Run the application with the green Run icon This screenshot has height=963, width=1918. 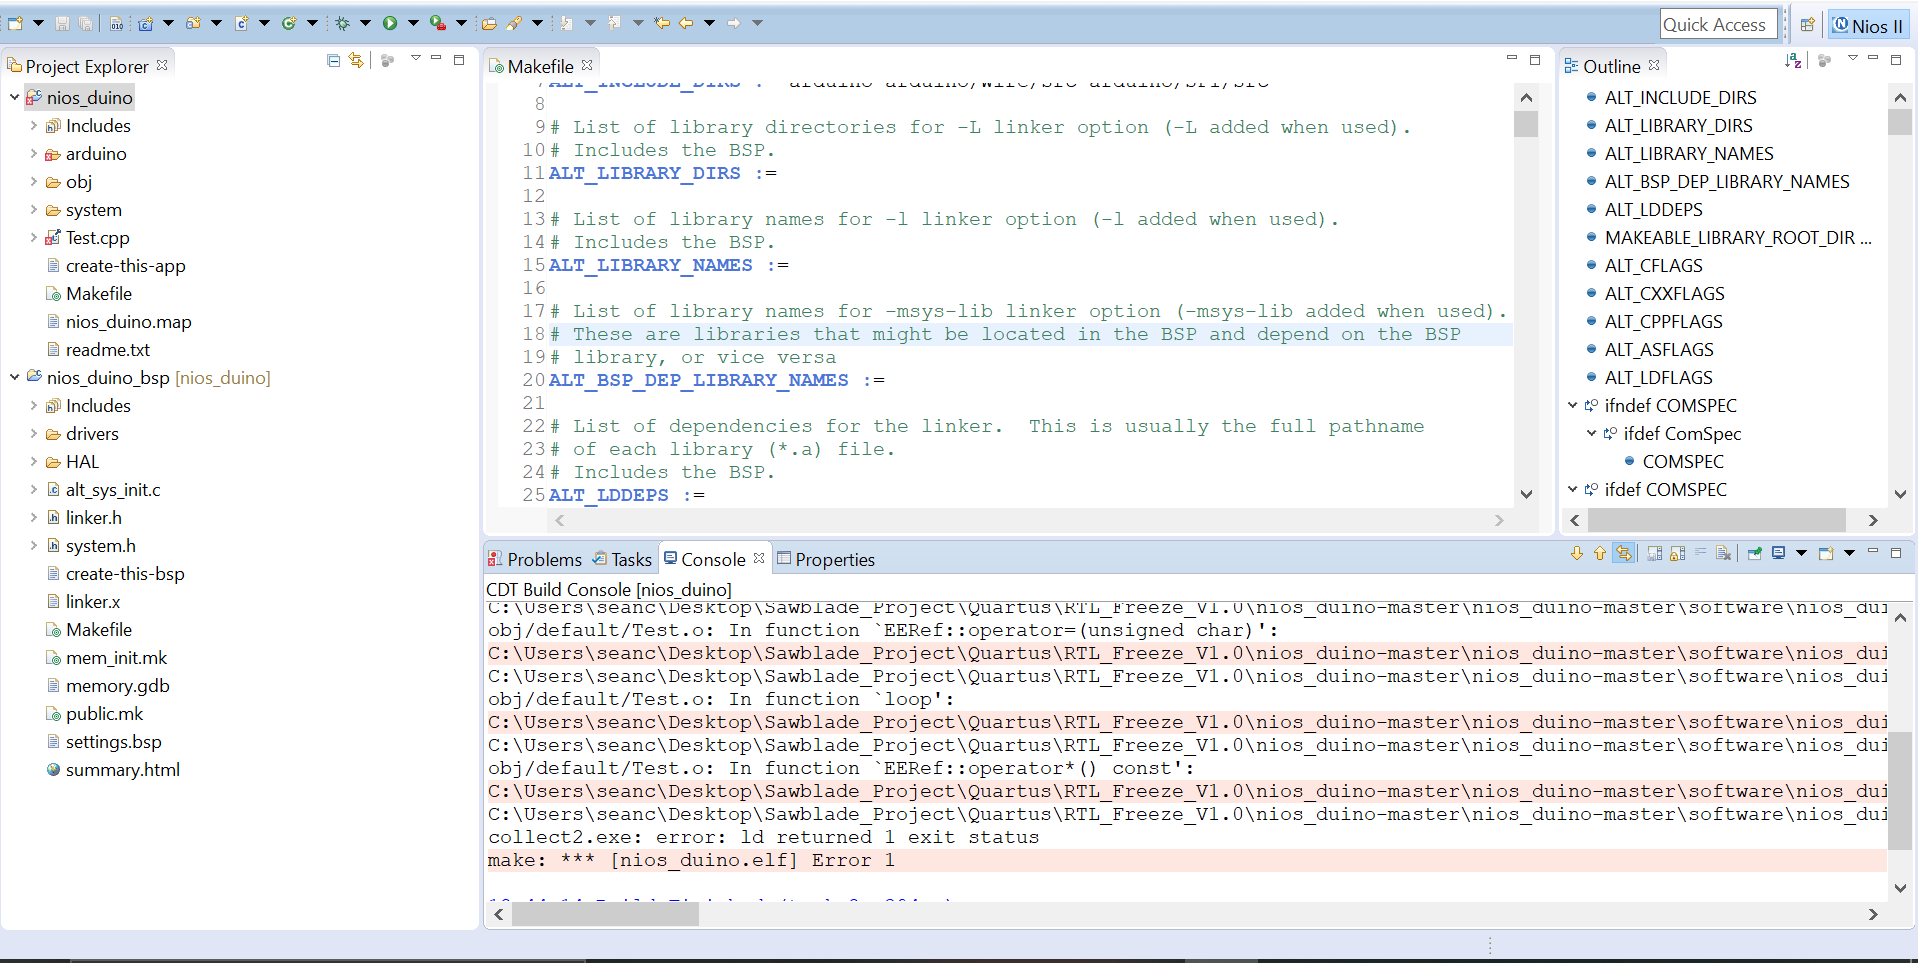pos(389,22)
